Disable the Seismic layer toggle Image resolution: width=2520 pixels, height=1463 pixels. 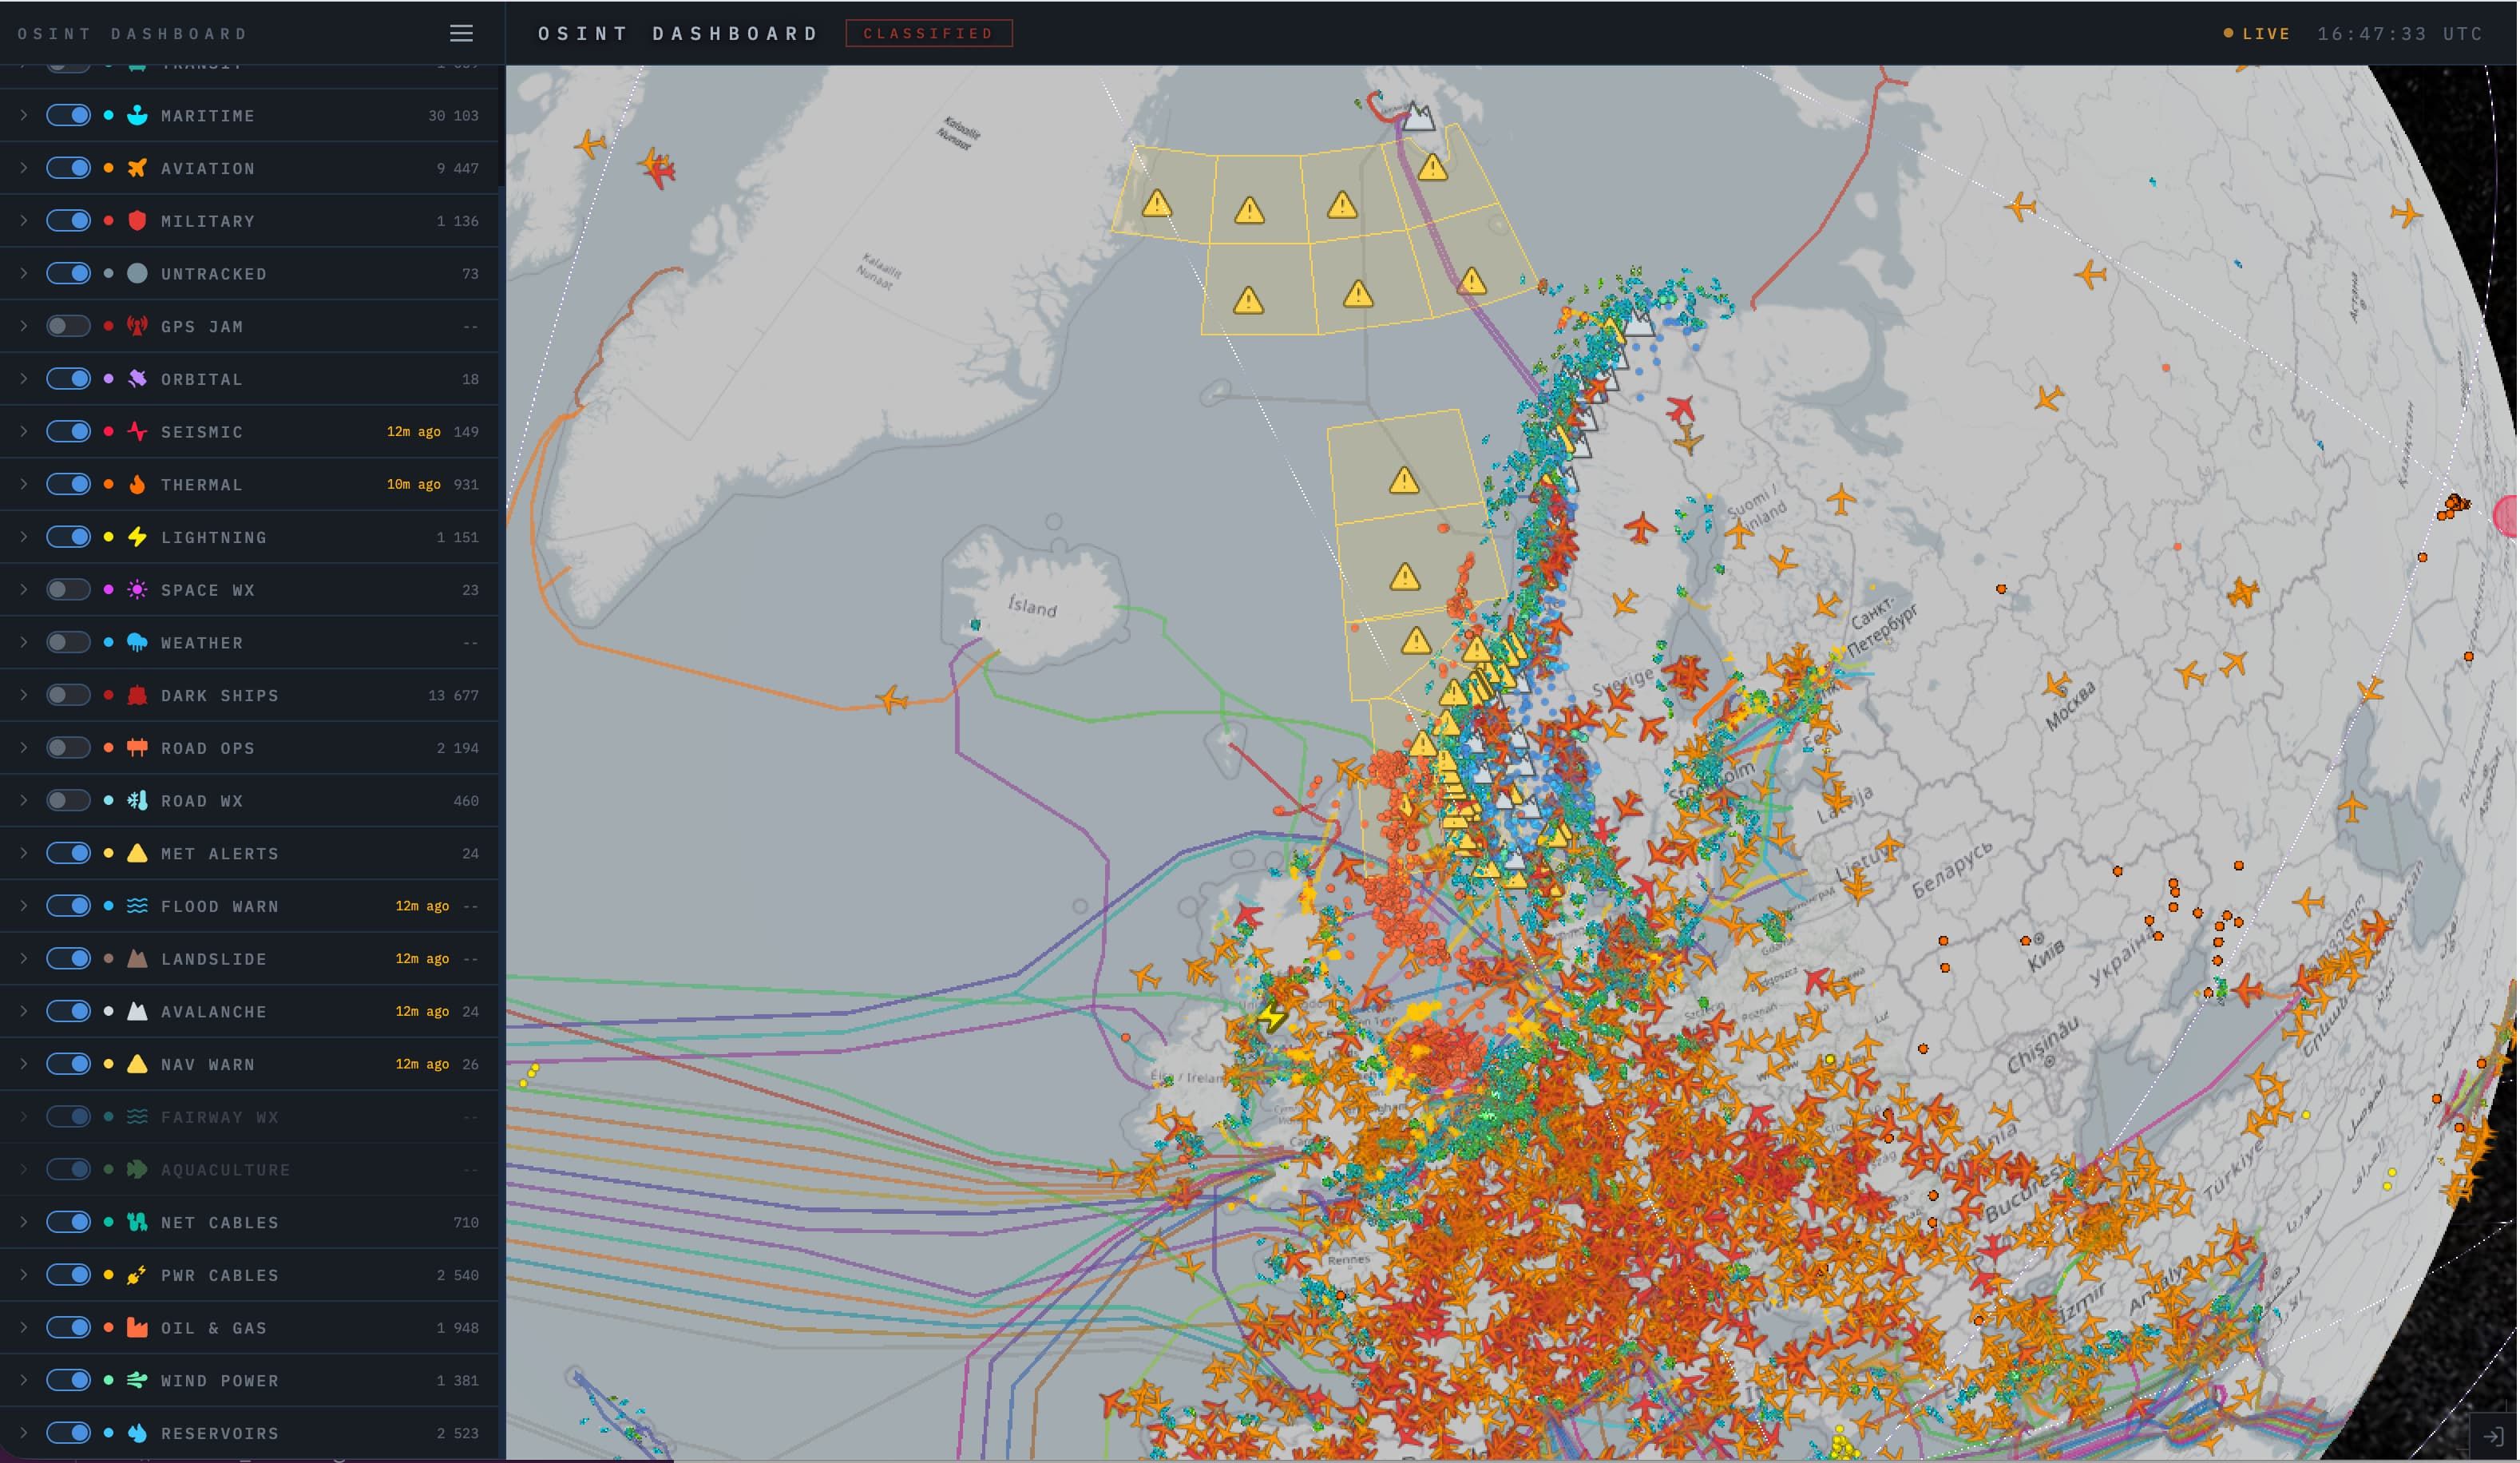click(68, 432)
